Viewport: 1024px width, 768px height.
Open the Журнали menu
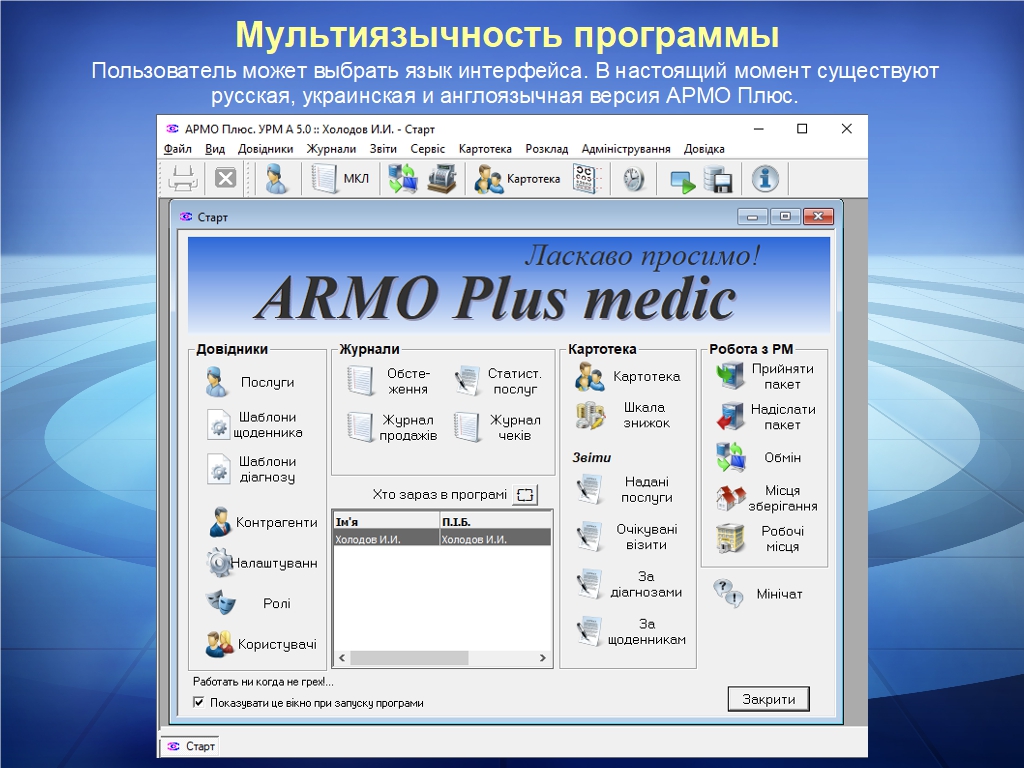click(331, 149)
